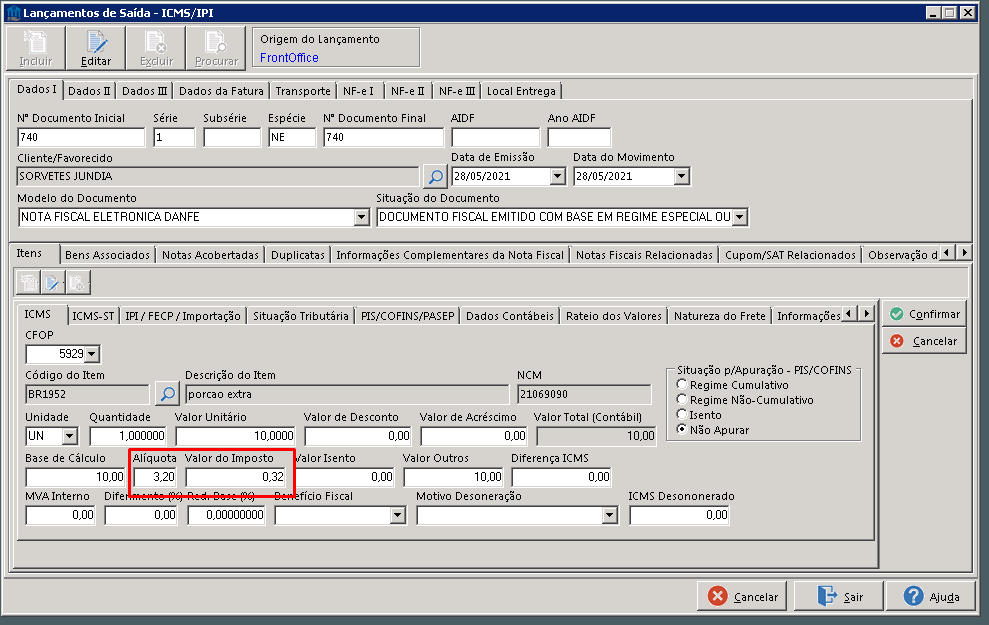Open the NF-e I tab

coord(358,91)
